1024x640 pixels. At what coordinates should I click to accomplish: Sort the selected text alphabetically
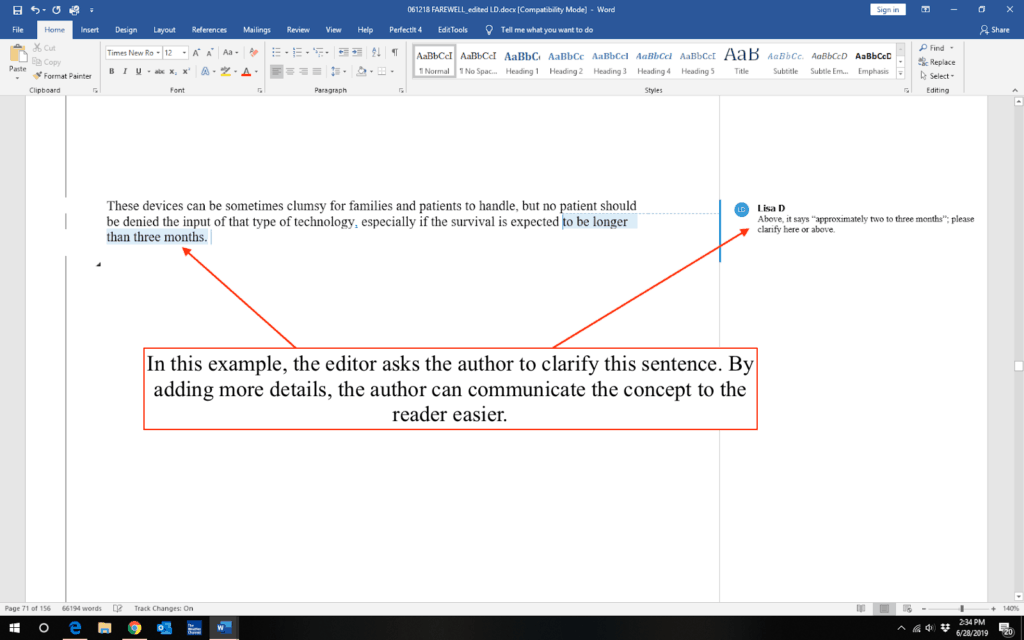[x=376, y=52]
